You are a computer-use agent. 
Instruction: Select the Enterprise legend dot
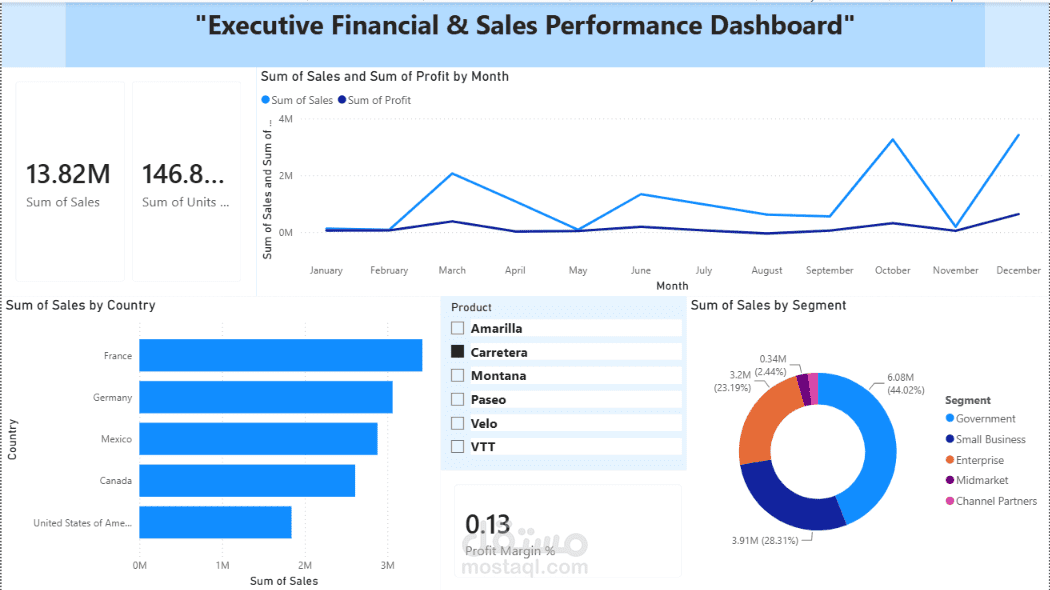click(x=950, y=459)
